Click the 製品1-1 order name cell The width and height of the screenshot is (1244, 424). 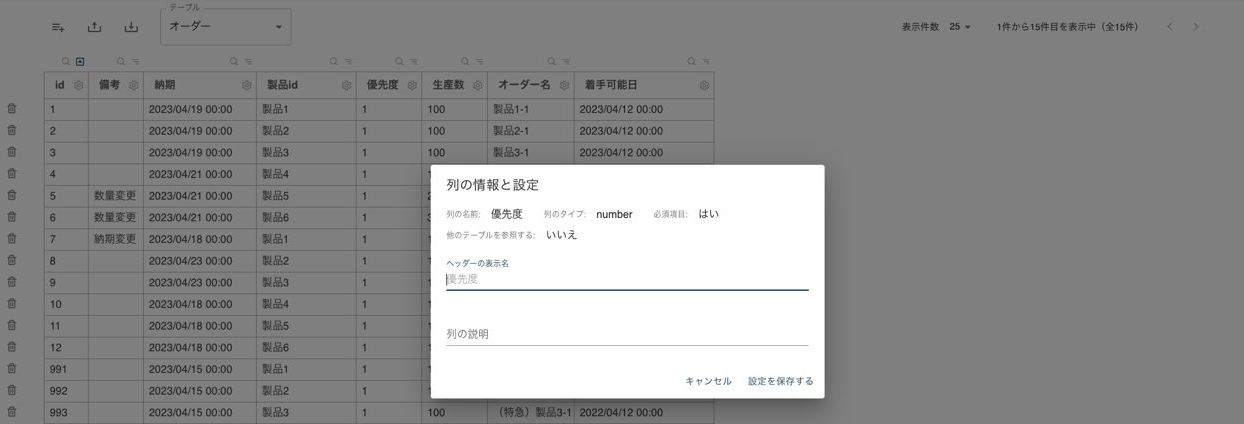[x=531, y=109]
